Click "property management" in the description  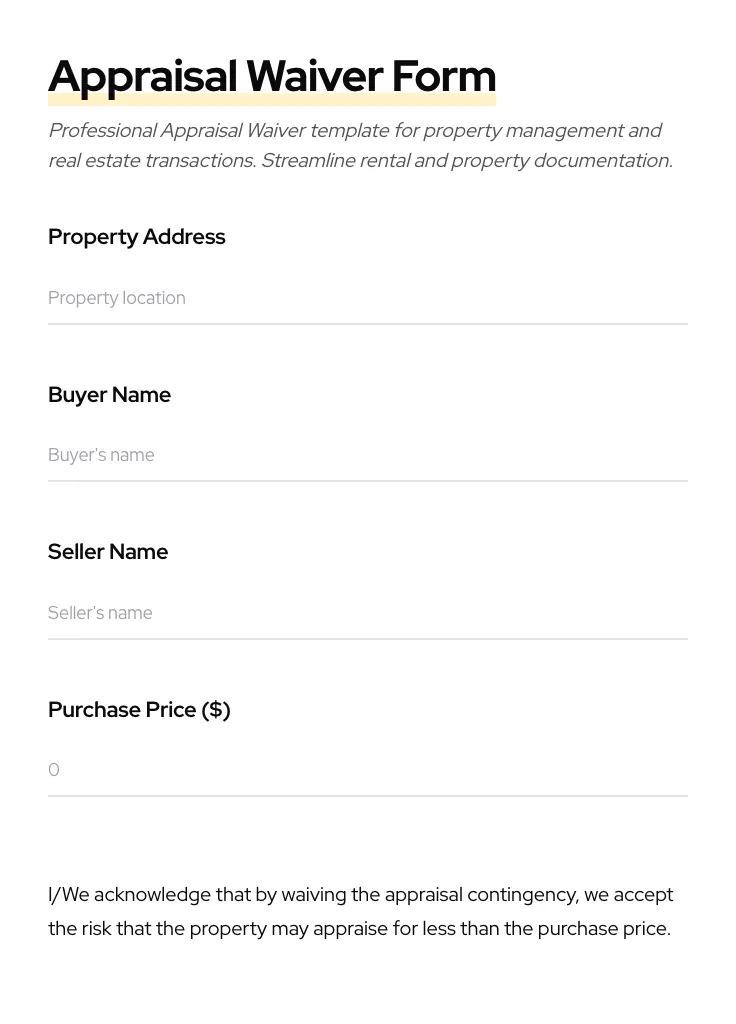(x=523, y=131)
